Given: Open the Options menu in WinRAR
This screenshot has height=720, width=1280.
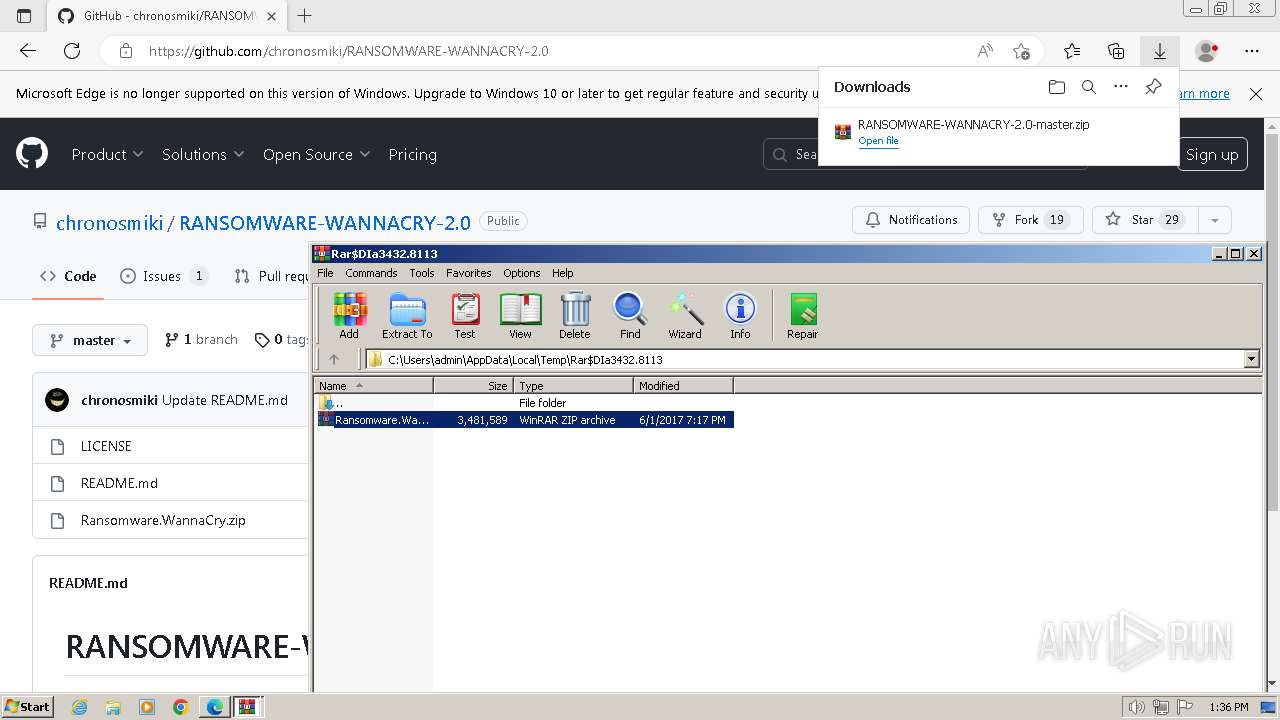Looking at the screenshot, I should click(521, 273).
